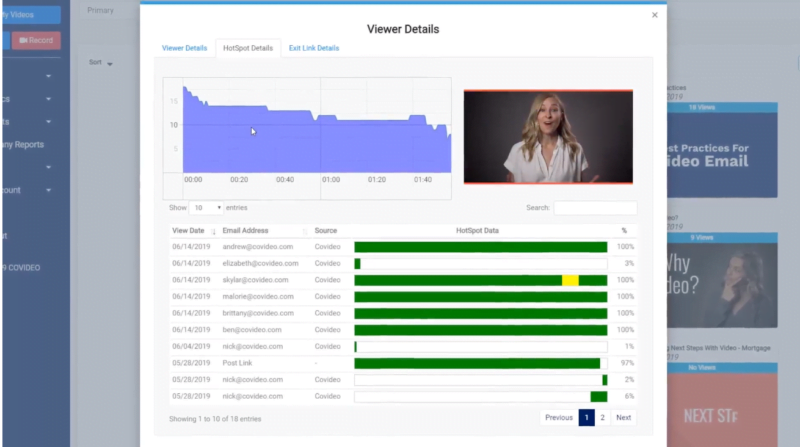
Task: Close the Viewer Details dialog
Action: tap(655, 15)
